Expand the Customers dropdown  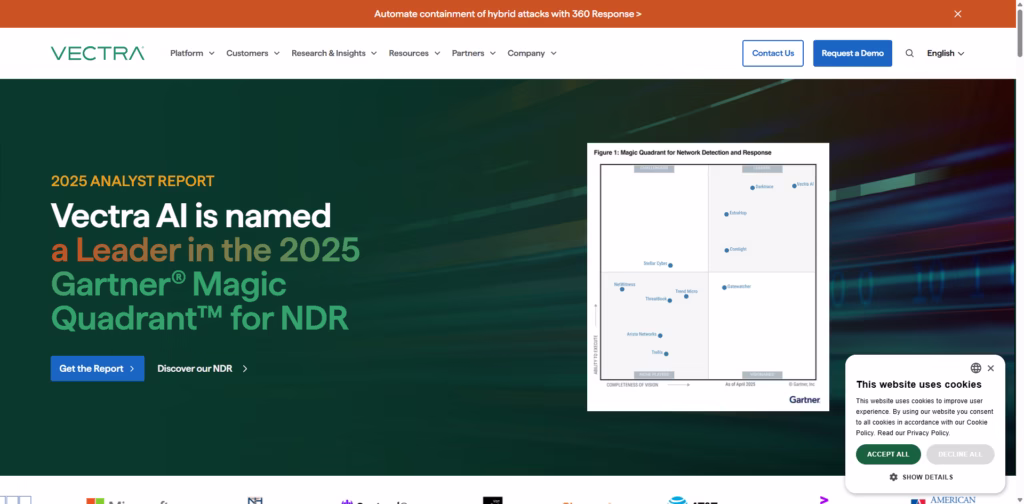coord(252,53)
